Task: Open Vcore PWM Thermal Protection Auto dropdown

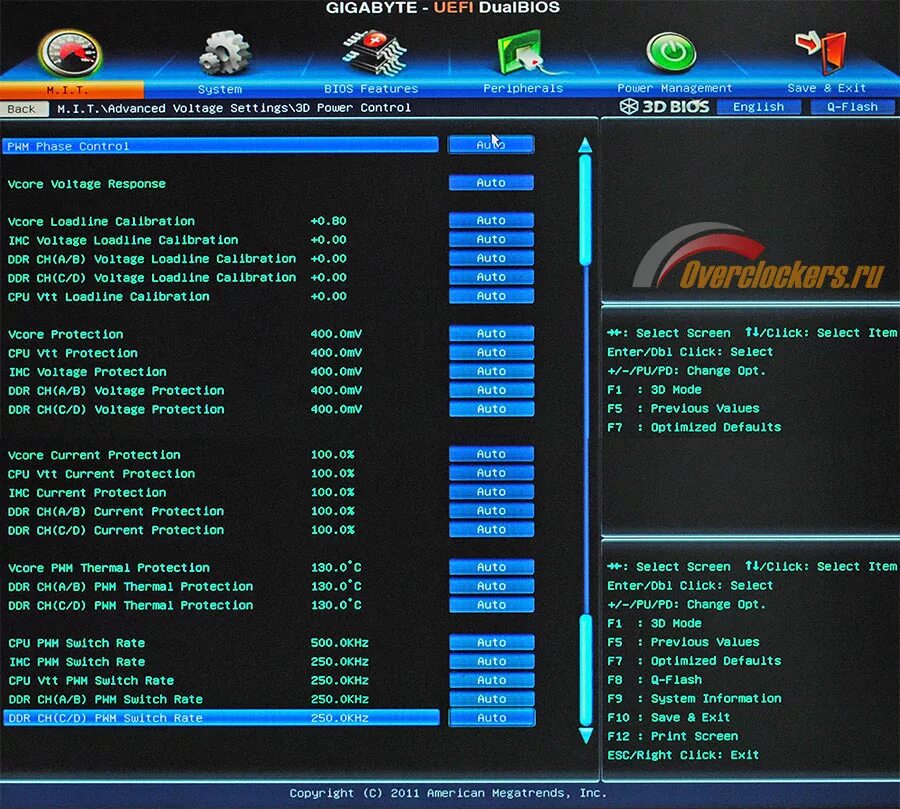Action: (491, 567)
